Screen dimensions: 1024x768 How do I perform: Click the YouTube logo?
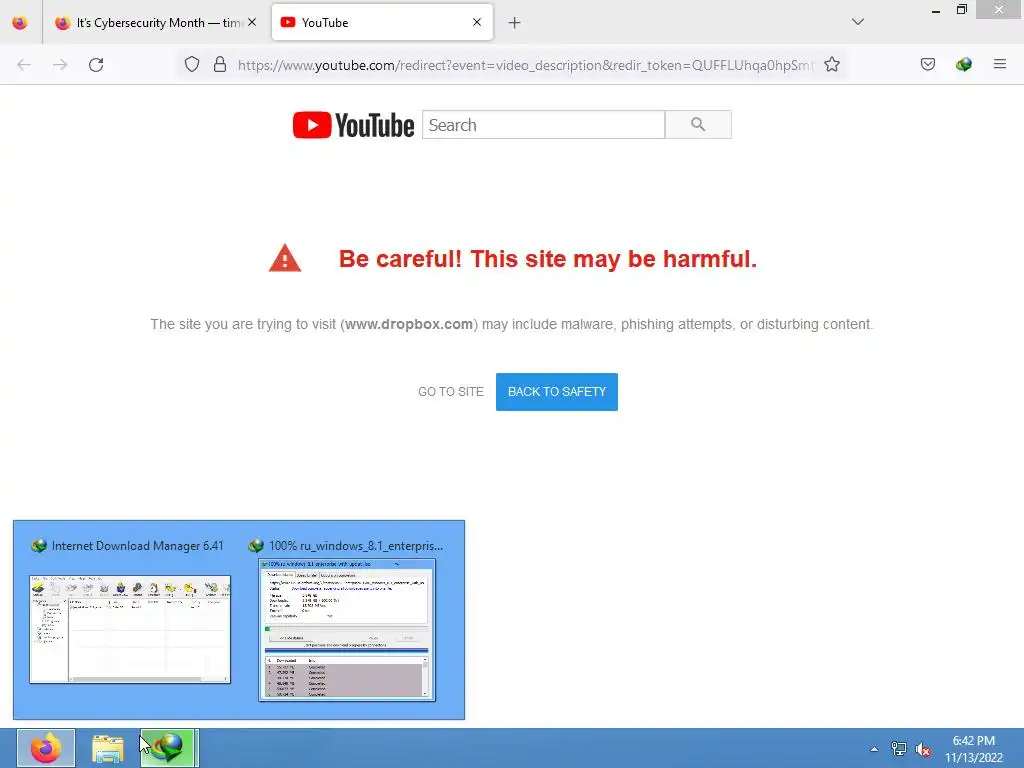353,125
